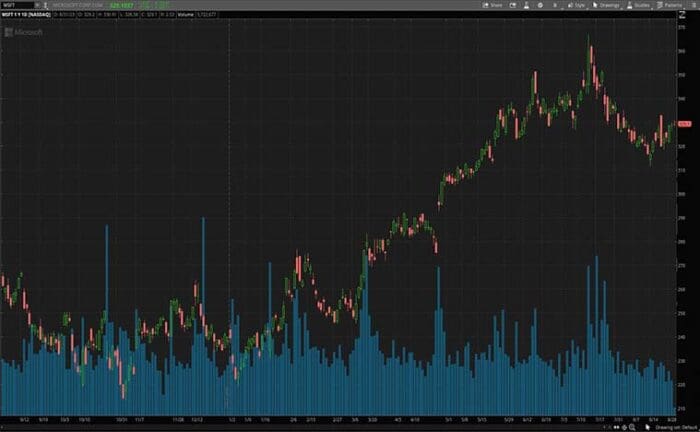700x432 pixels.
Task: Click the MSFT symbol input field
Action: pyautogui.click(x=17, y=5)
